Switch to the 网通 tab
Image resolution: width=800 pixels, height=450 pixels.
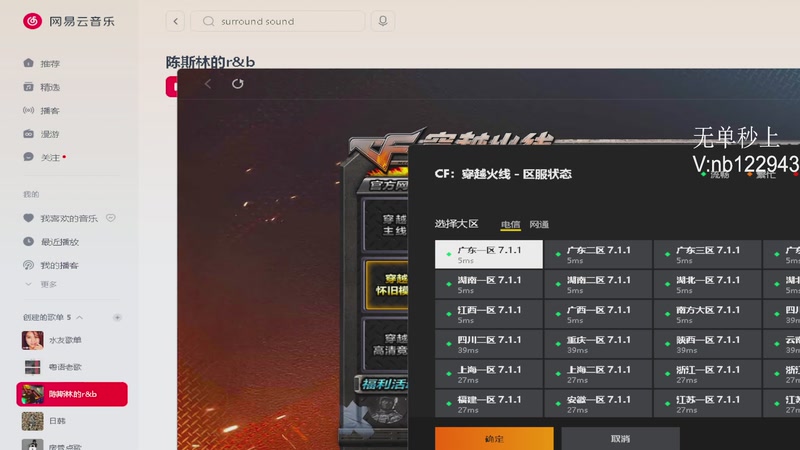point(539,224)
